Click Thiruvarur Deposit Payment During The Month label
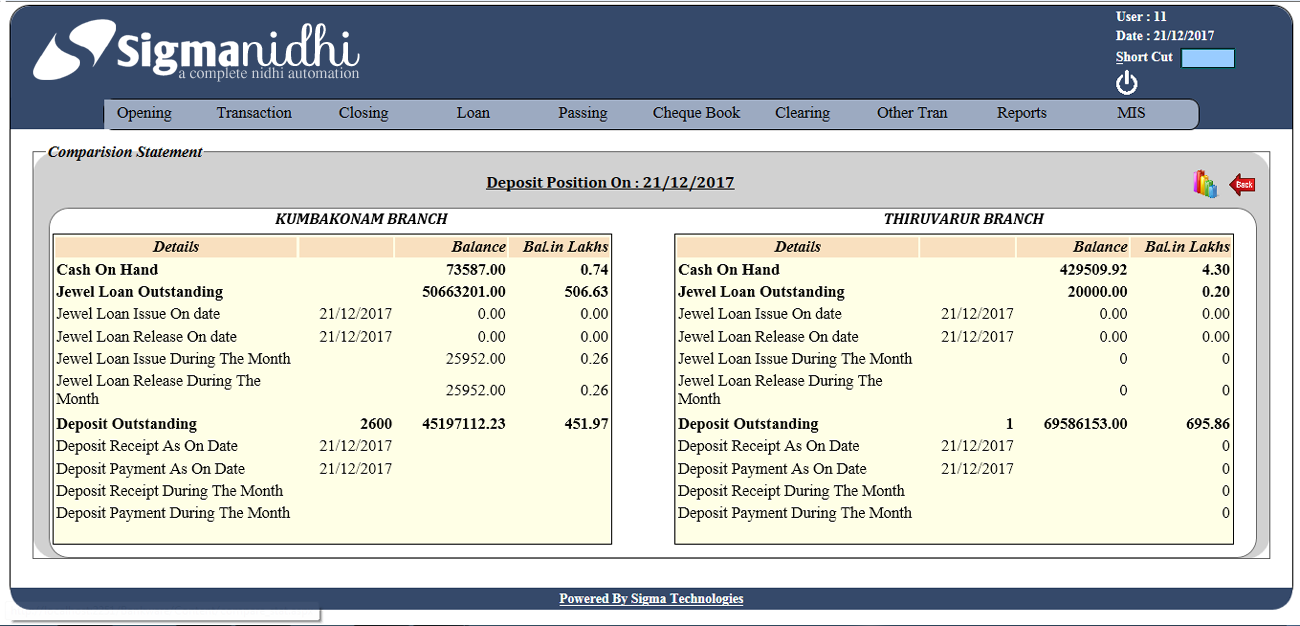Image resolution: width=1300 pixels, height=626 pixels. [795, 513]
